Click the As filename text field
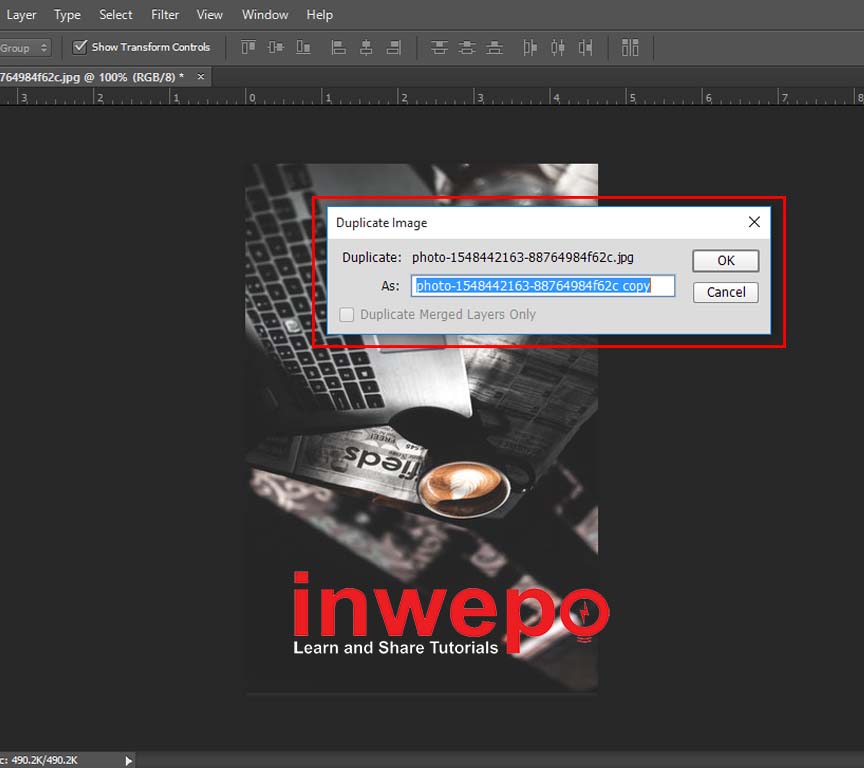Image resolution: width=864 pixels, height=768 pixels. (x=543, y=286)
